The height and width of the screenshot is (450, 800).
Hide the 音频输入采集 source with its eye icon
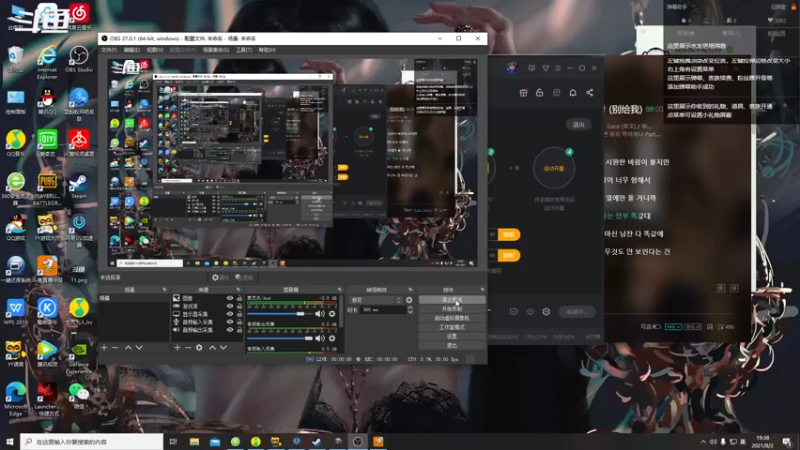[x=230, y=322]
